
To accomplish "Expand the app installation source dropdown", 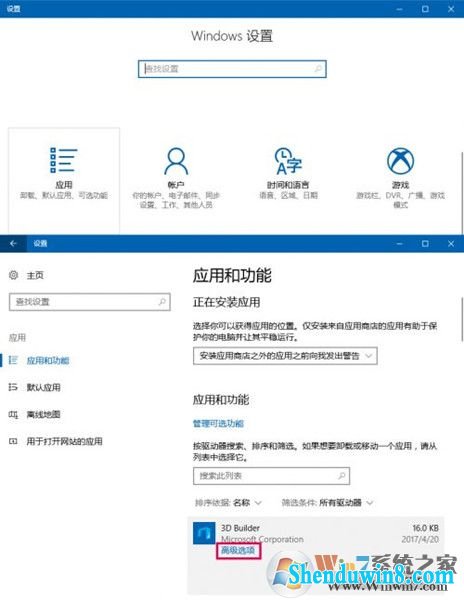I will click(x=285, y=356).
